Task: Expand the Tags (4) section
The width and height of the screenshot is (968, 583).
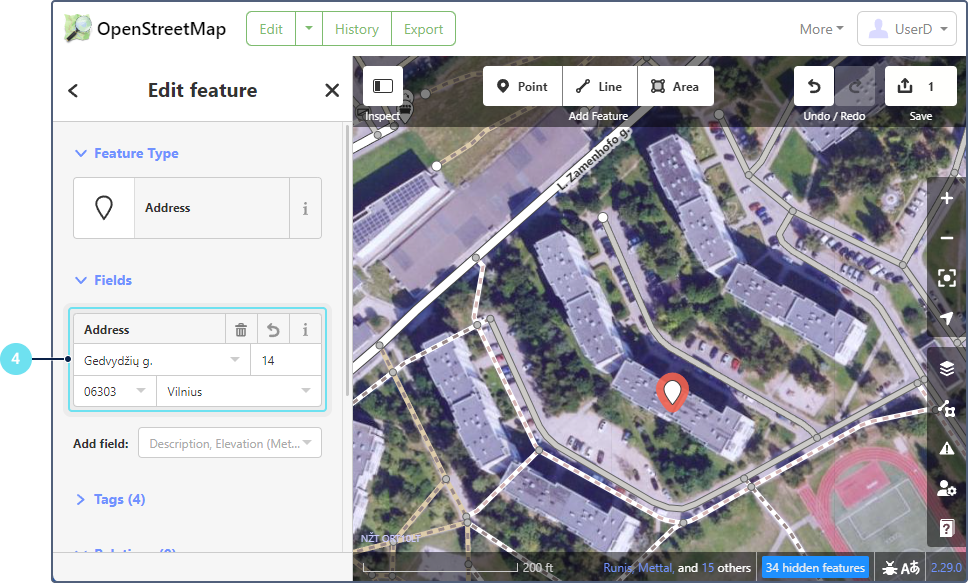Action: click(111, 499)
